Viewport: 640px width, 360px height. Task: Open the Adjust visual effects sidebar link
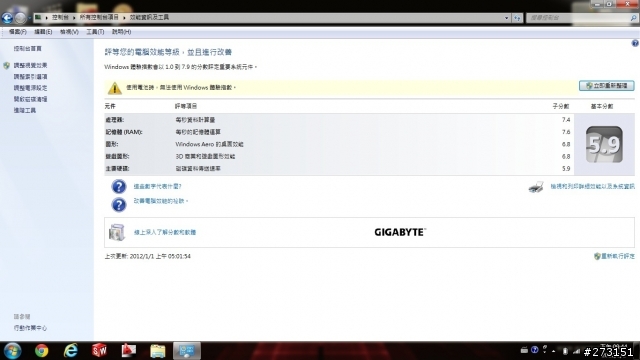(30, 65)
